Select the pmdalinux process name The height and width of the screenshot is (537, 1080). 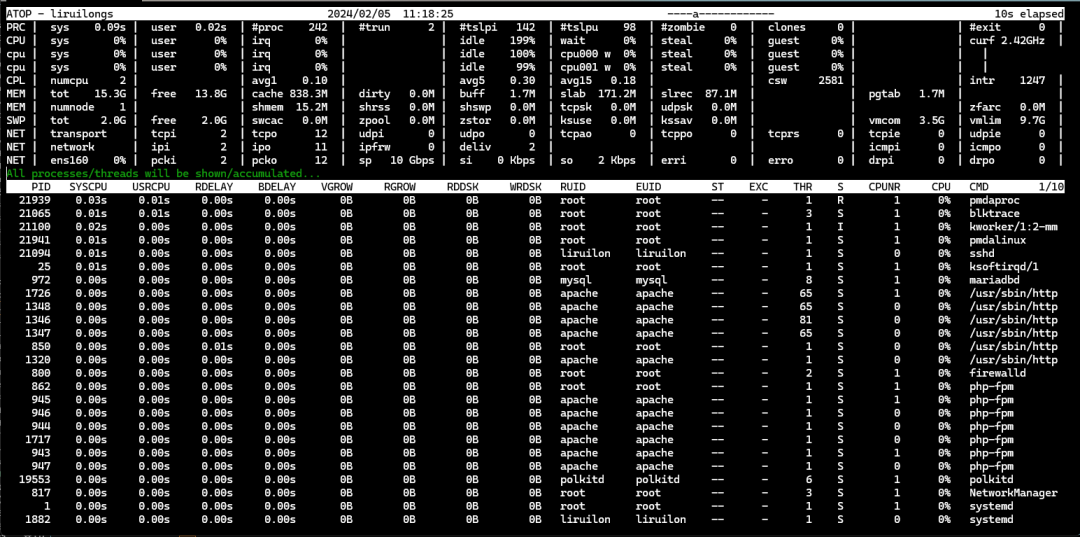point(997,240)
